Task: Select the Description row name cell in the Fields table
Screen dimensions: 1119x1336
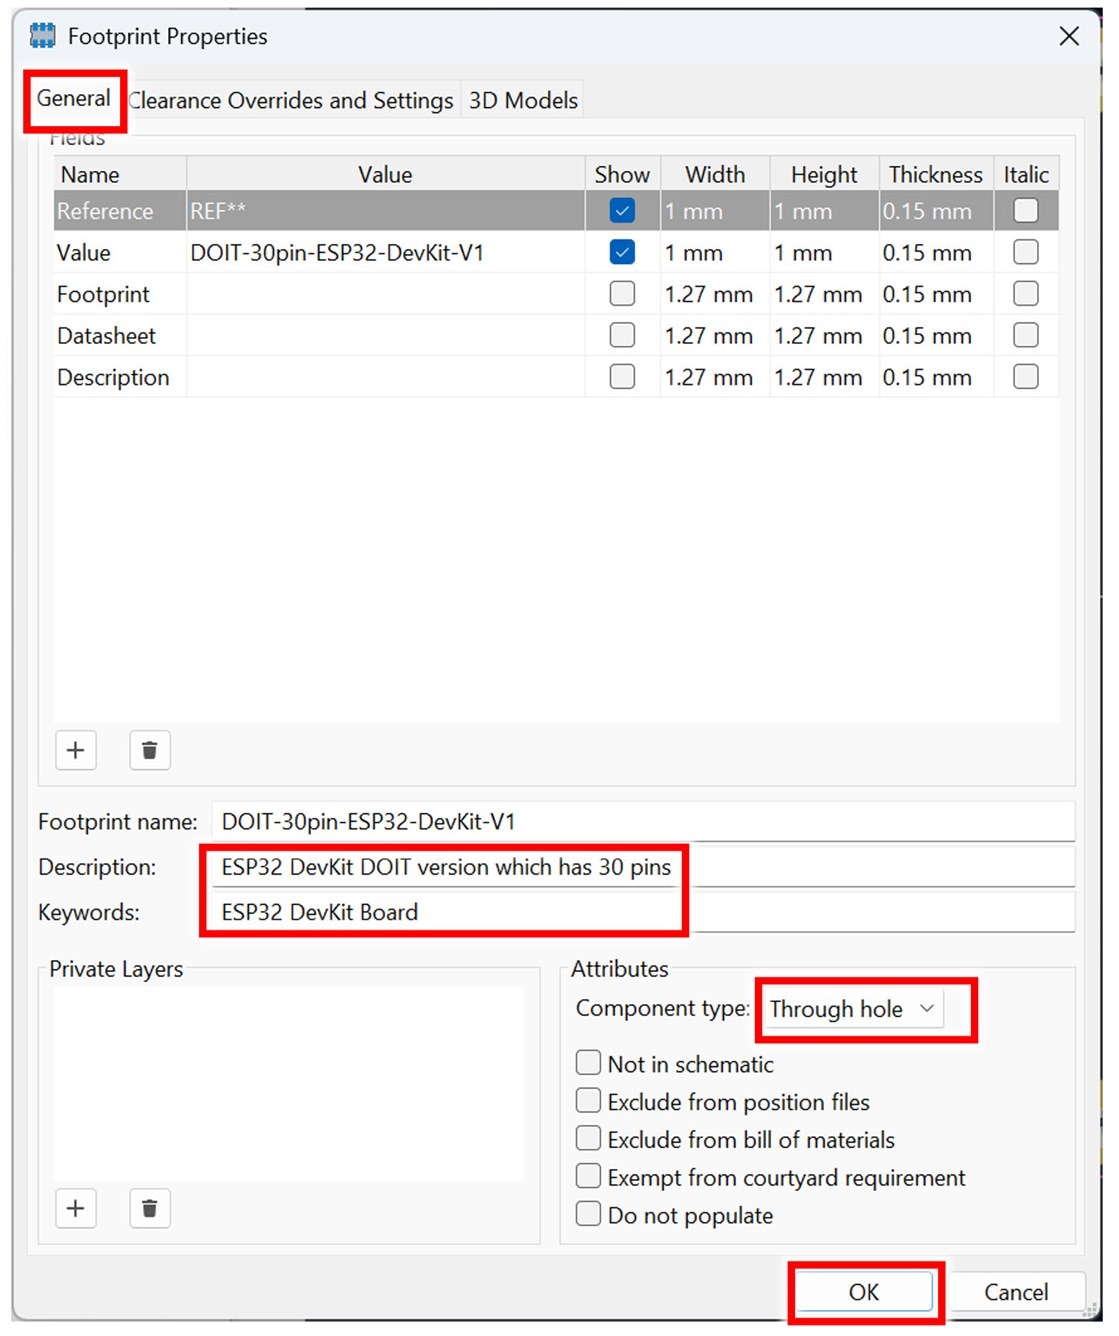Action: (120, 377)
